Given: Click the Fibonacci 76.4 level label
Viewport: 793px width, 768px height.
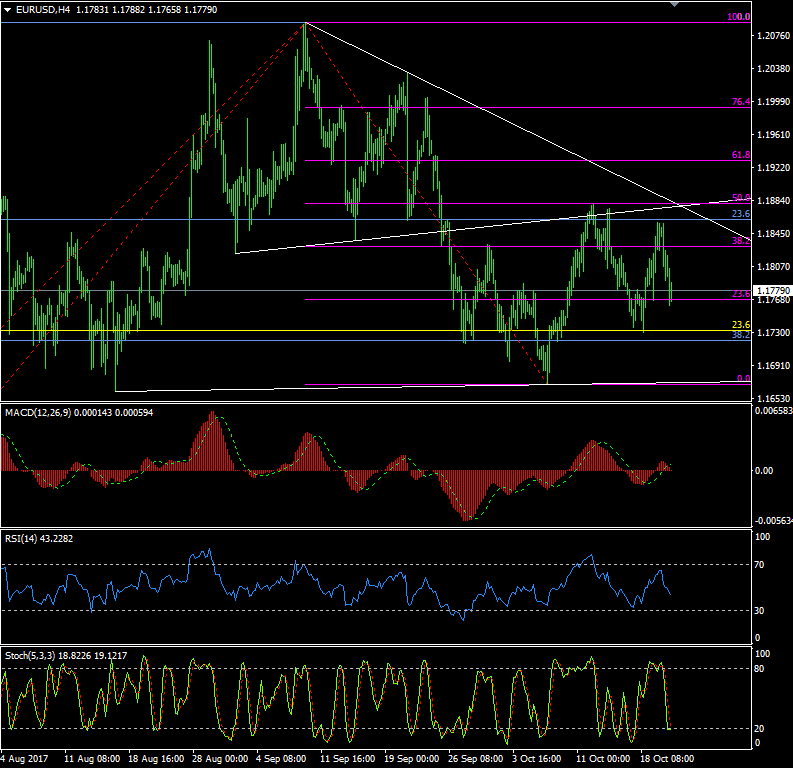Looking at the screenshot, I should [740, 102].
